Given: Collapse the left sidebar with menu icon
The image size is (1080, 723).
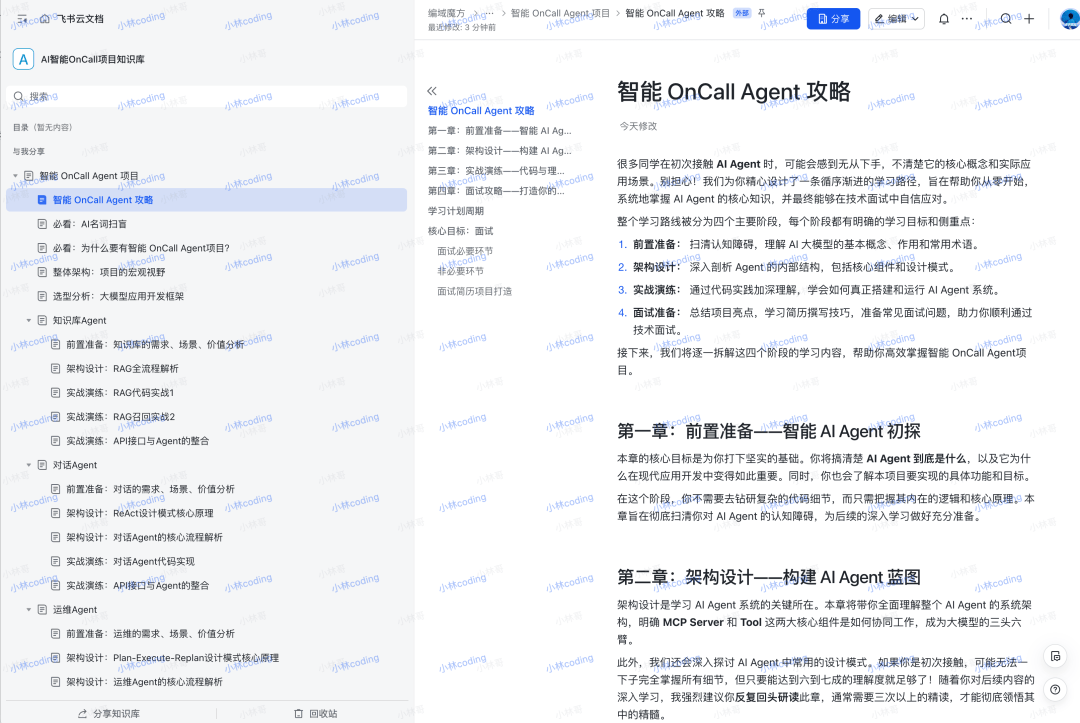Looking at the screenshot, I should [x=22, y=19].
